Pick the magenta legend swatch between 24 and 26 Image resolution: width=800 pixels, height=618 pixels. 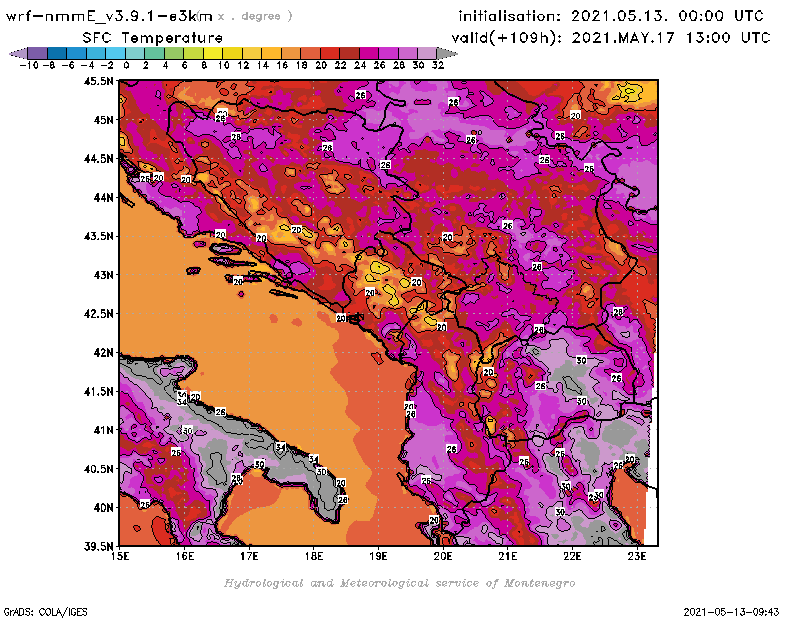[368, 53]
